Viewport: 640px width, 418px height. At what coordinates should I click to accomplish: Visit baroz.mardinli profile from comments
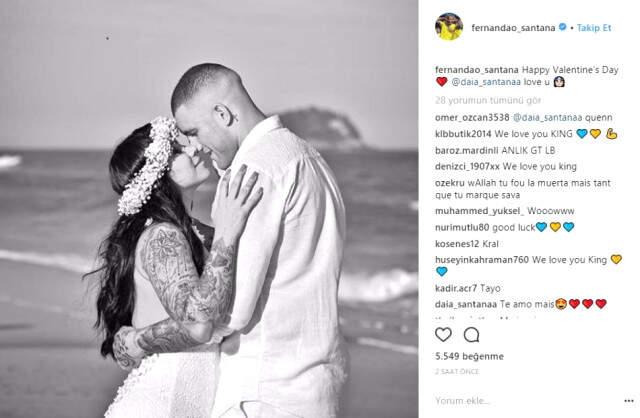click(x=467, y=150)
